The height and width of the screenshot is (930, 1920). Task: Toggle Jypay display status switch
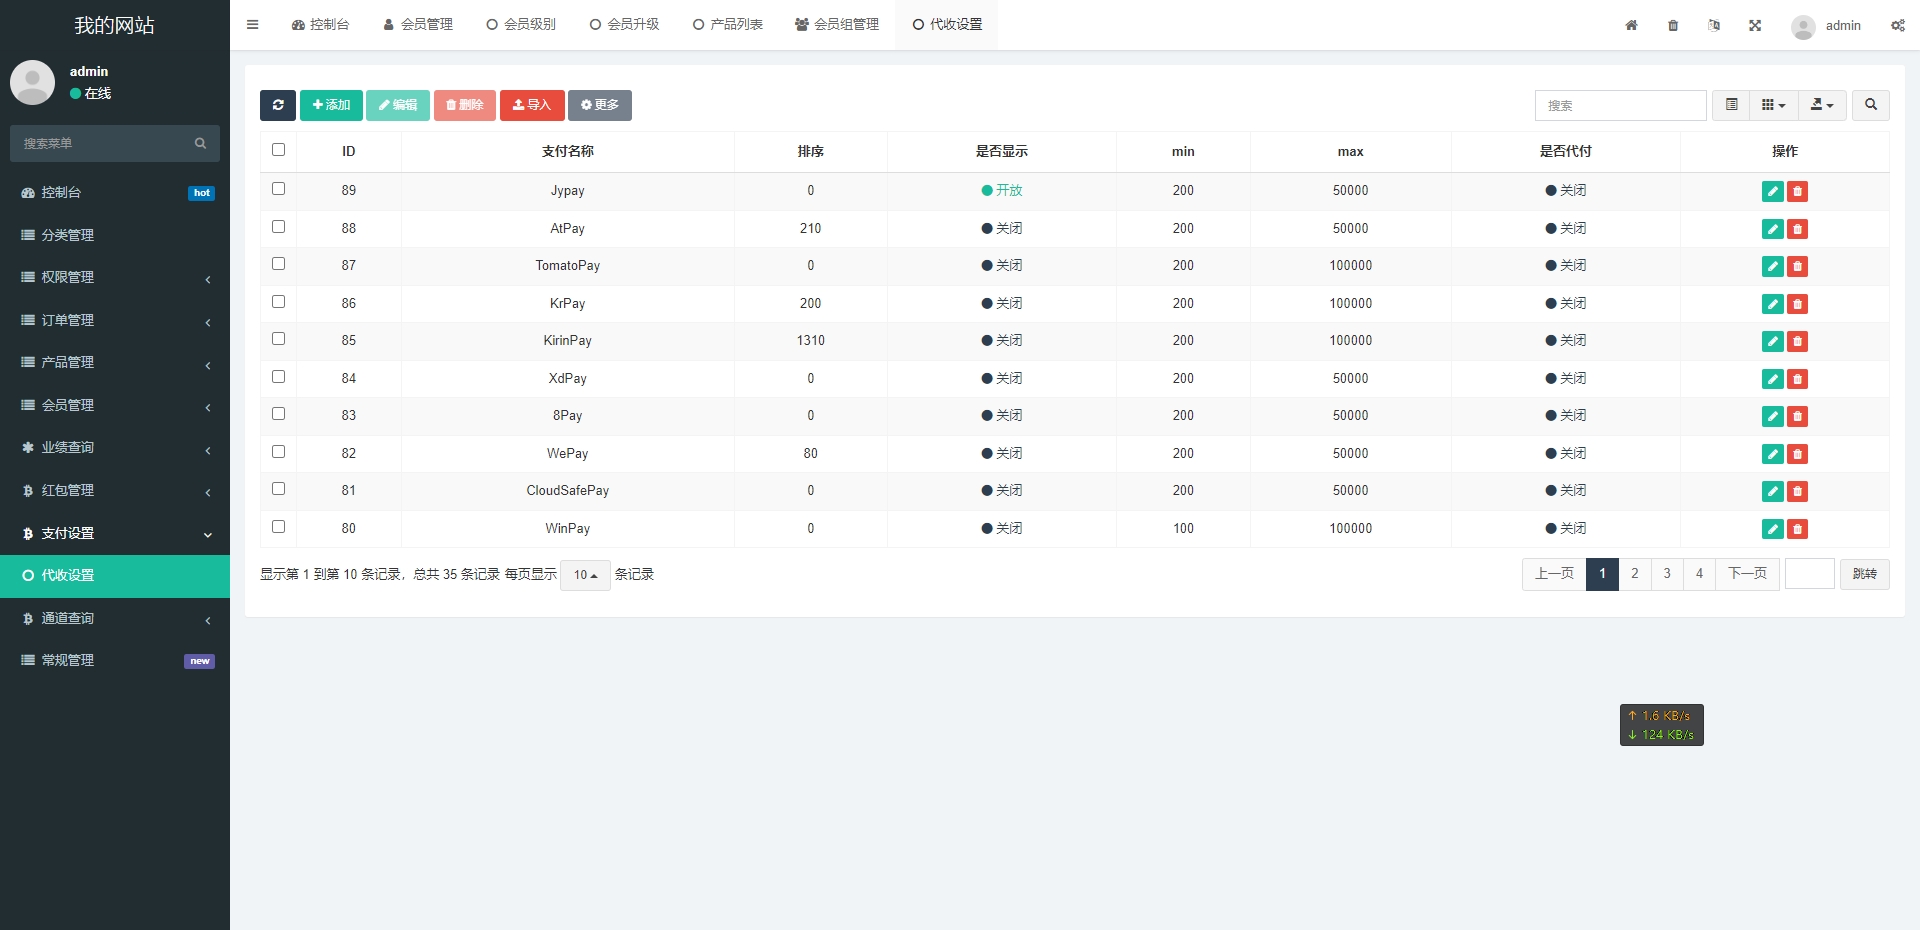(x=1001, y=190)
